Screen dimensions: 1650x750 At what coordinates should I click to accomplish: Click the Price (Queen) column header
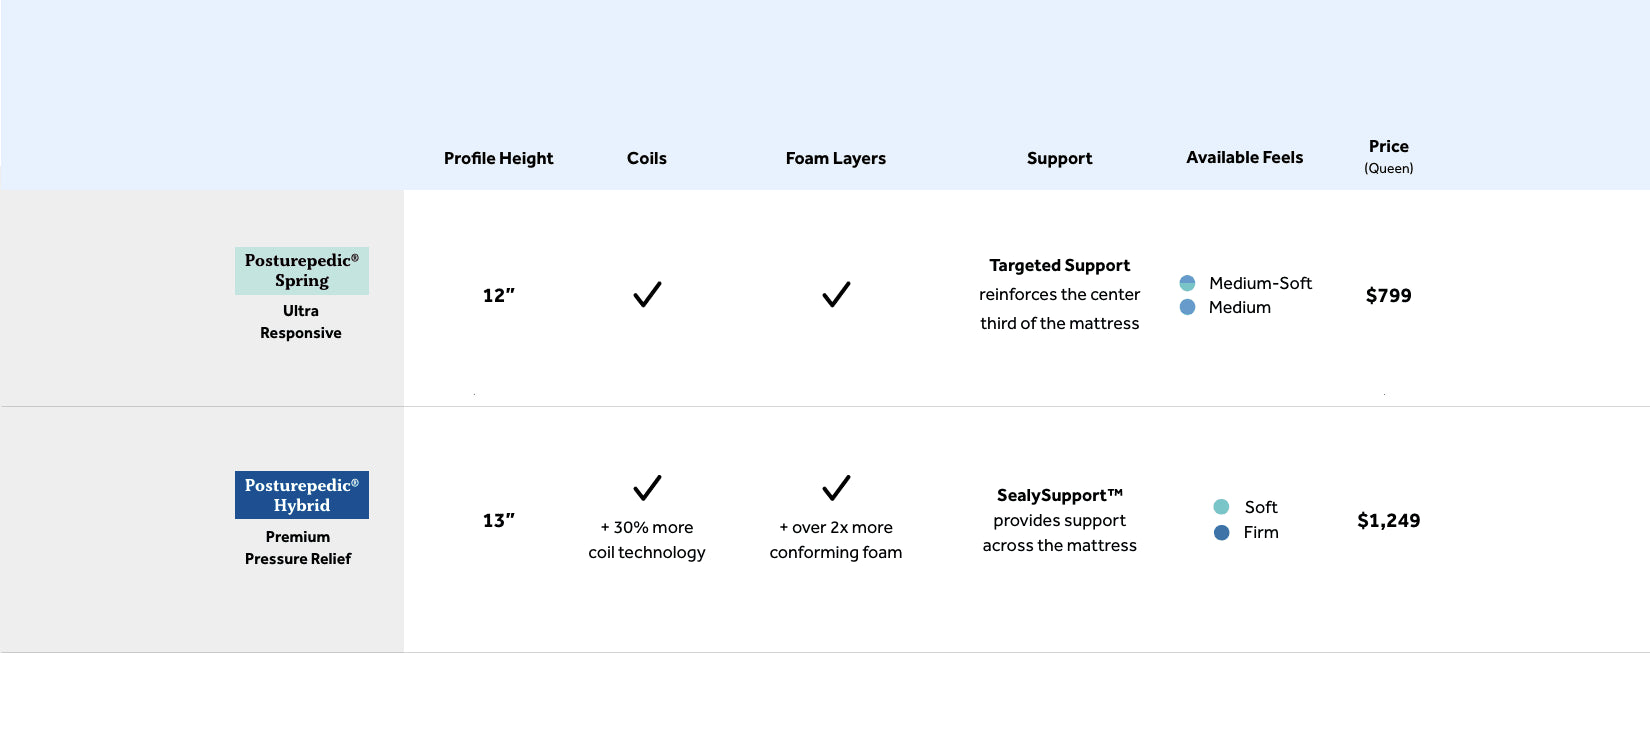click(1388, 155)
